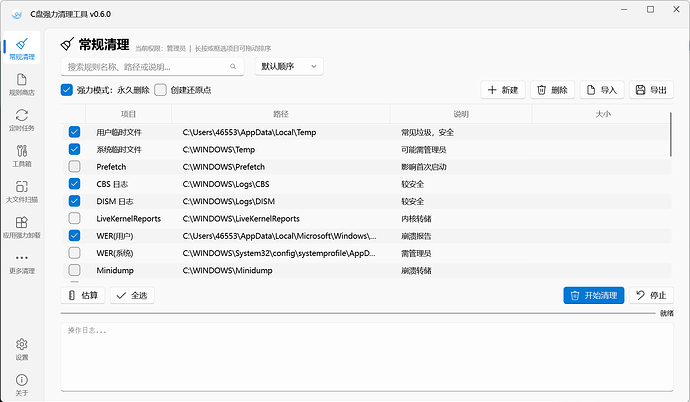Check the WER(系统) row checkbox
Image resolution: width=690 pixels, height=402 pixels.
74,252
